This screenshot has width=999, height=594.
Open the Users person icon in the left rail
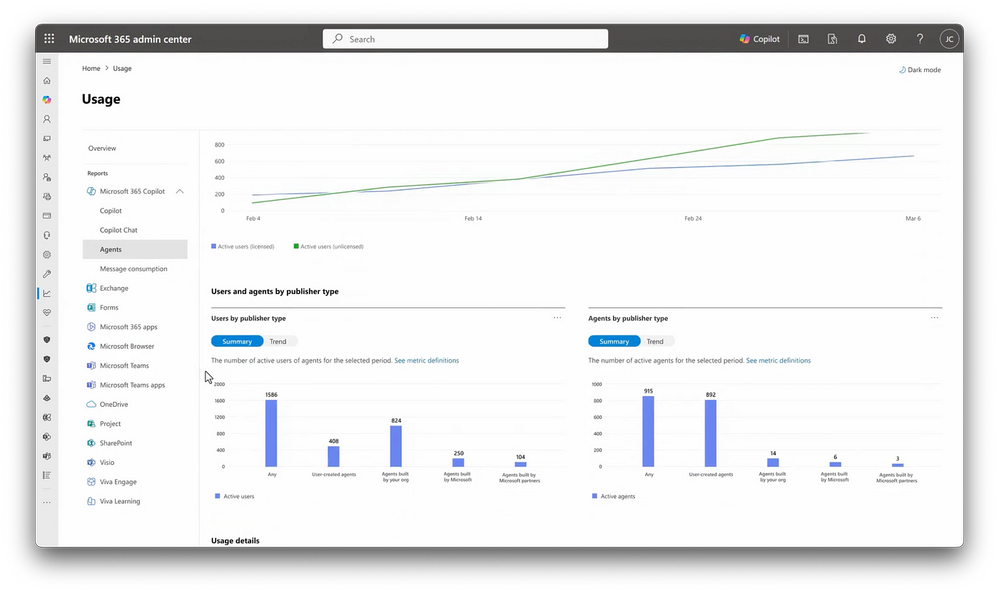tap(47, 119)
